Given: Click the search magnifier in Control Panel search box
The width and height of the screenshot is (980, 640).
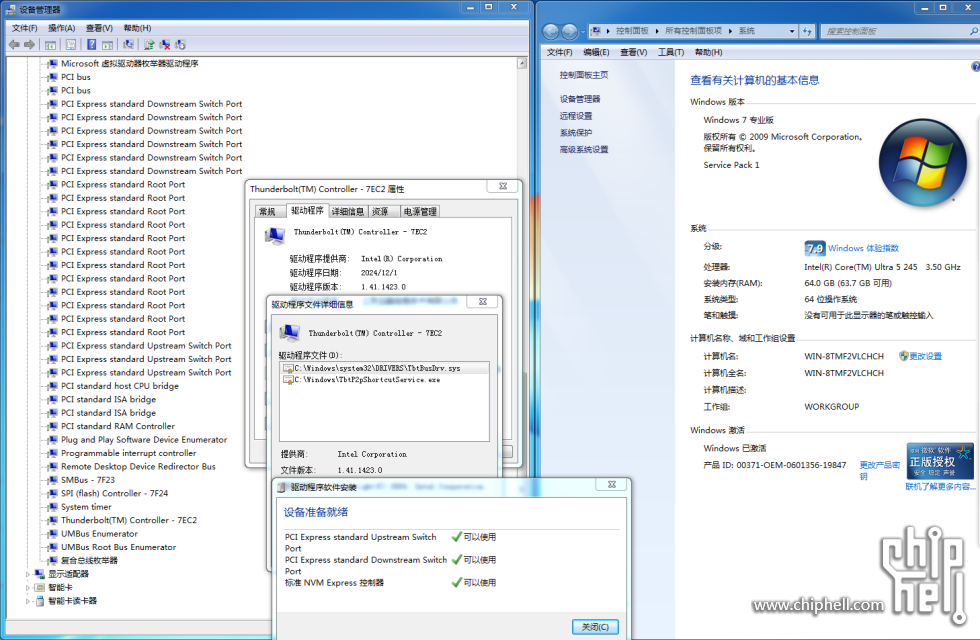Looking at the screenshot, I should pyautogui.click(x=973, y=31).
